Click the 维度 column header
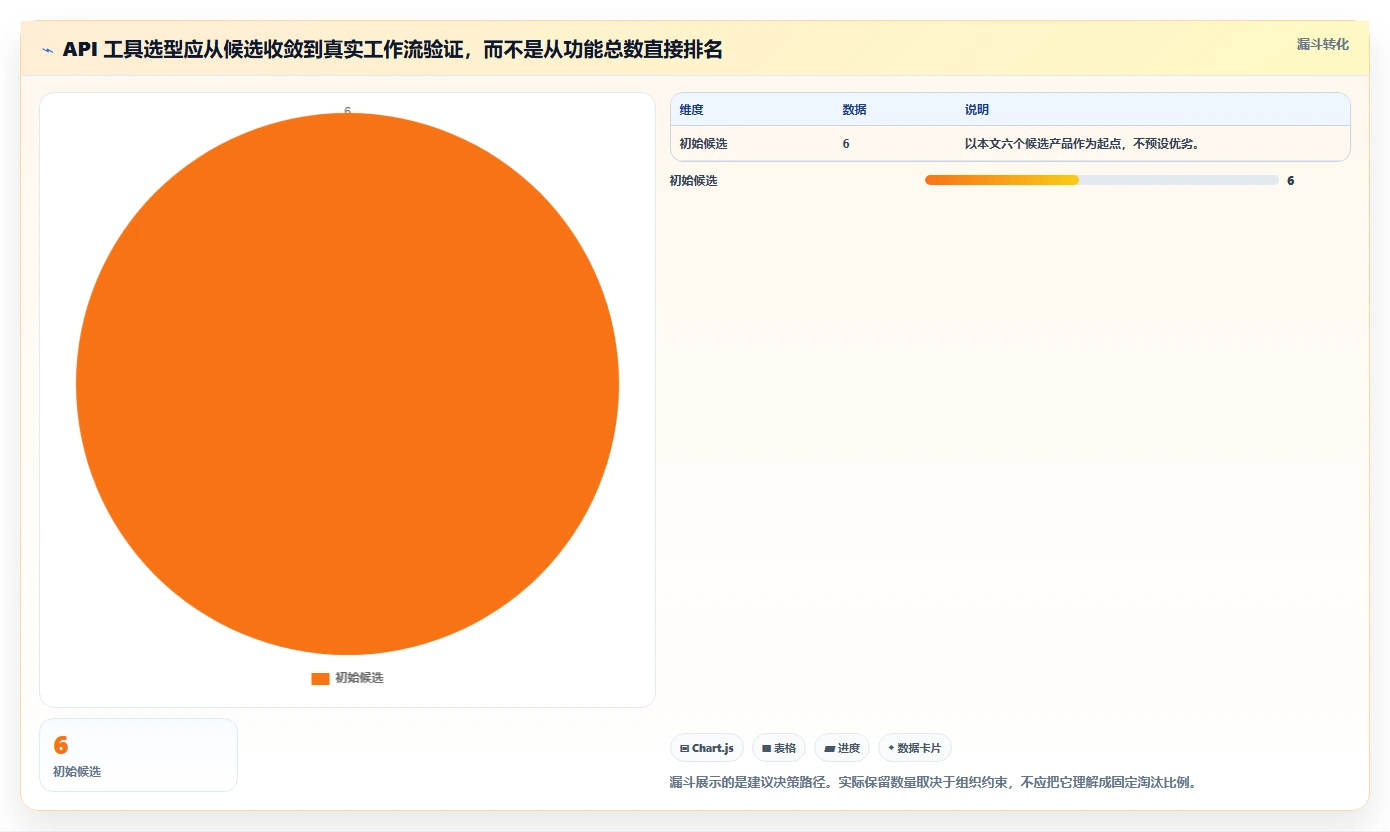 pos(692,110)
